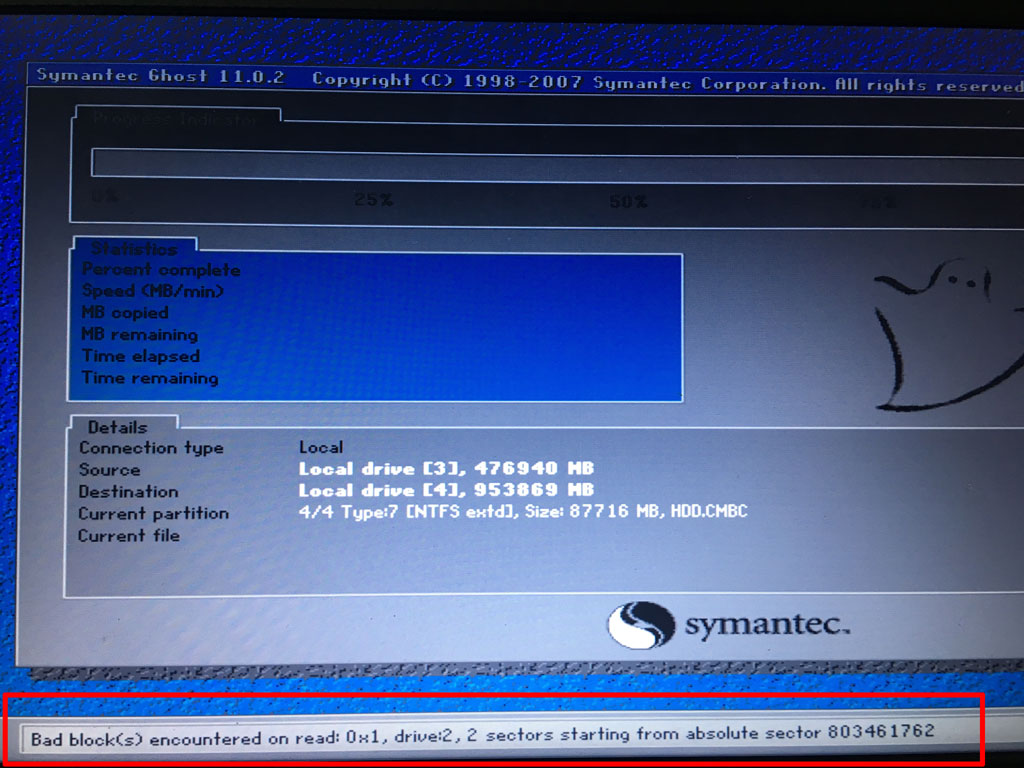
Task: Click the connection type value "Local"
Action: (x=321, y=447)
